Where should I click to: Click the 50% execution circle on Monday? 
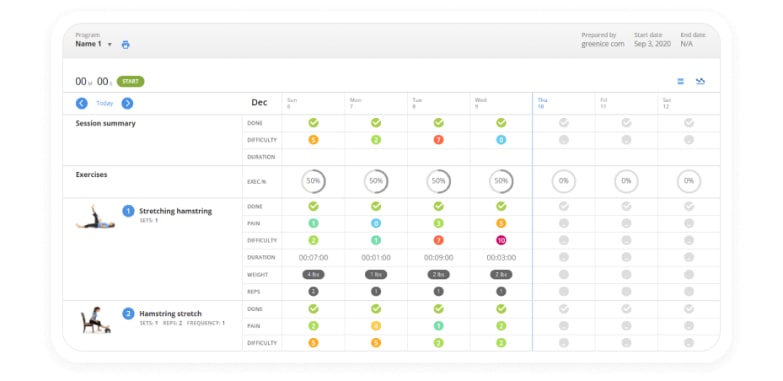[x=376, y=181]
